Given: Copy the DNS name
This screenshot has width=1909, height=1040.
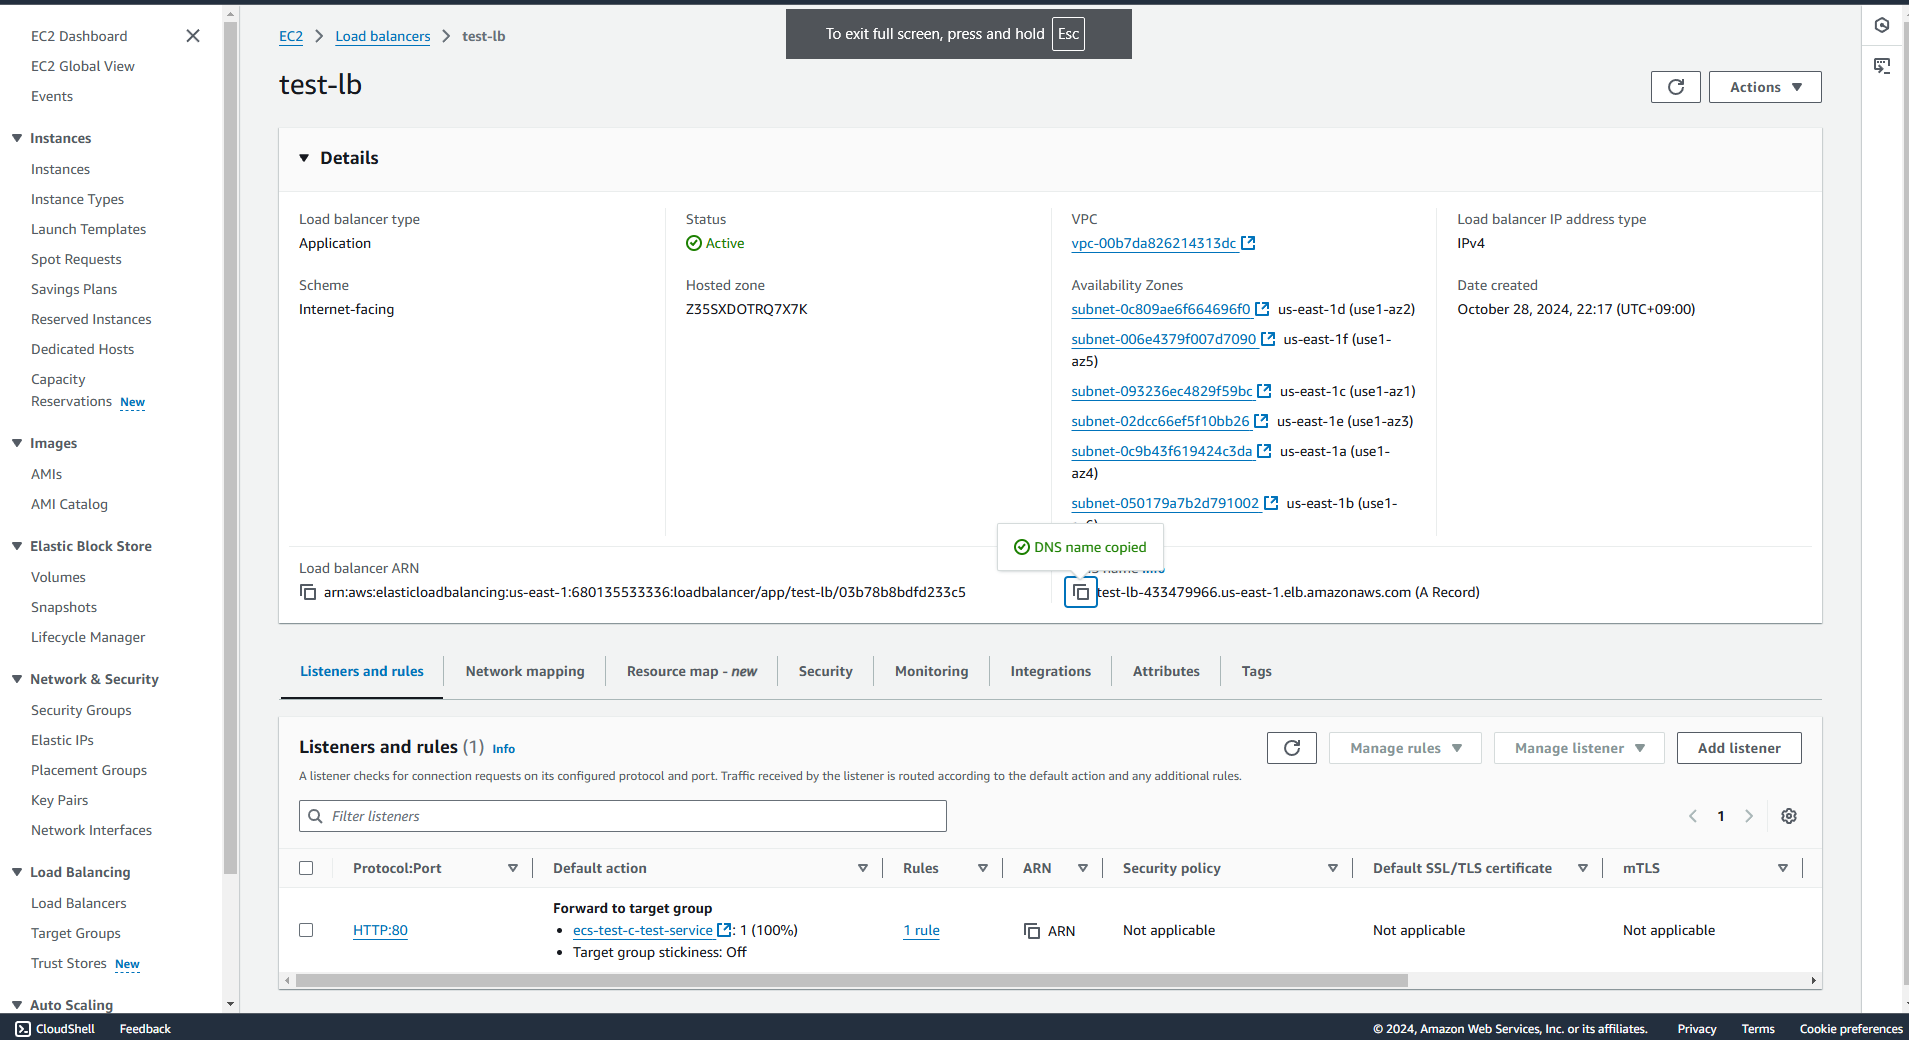Looking at the screenshot, I should [1081, 592].
